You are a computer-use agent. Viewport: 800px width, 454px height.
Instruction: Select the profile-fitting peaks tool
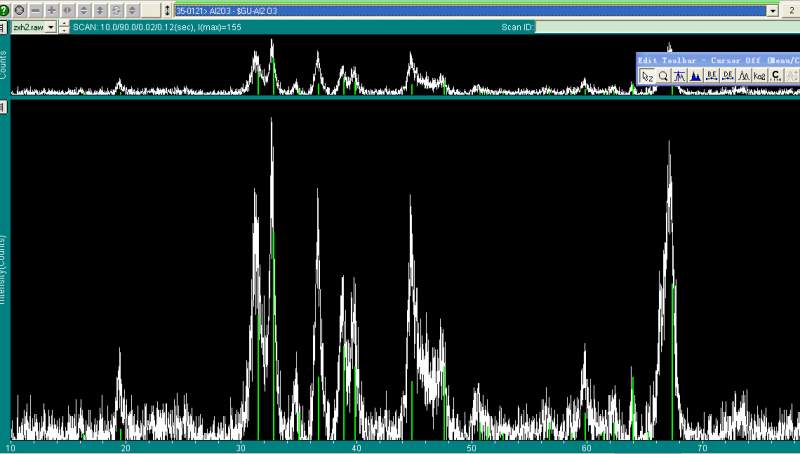coord(743,76)
